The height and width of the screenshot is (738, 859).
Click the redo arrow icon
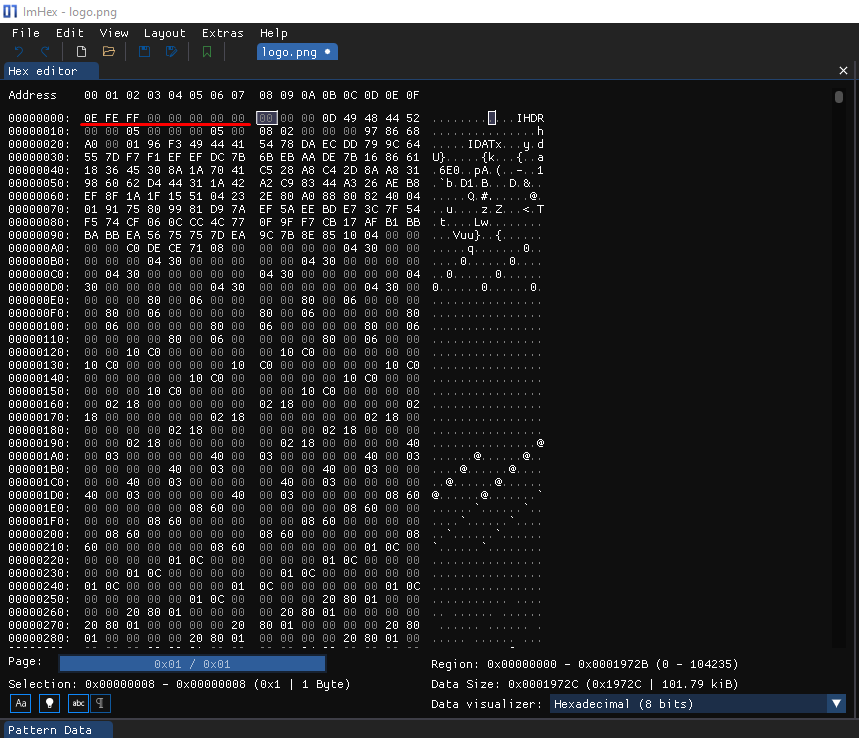click(x=45, y=51)
